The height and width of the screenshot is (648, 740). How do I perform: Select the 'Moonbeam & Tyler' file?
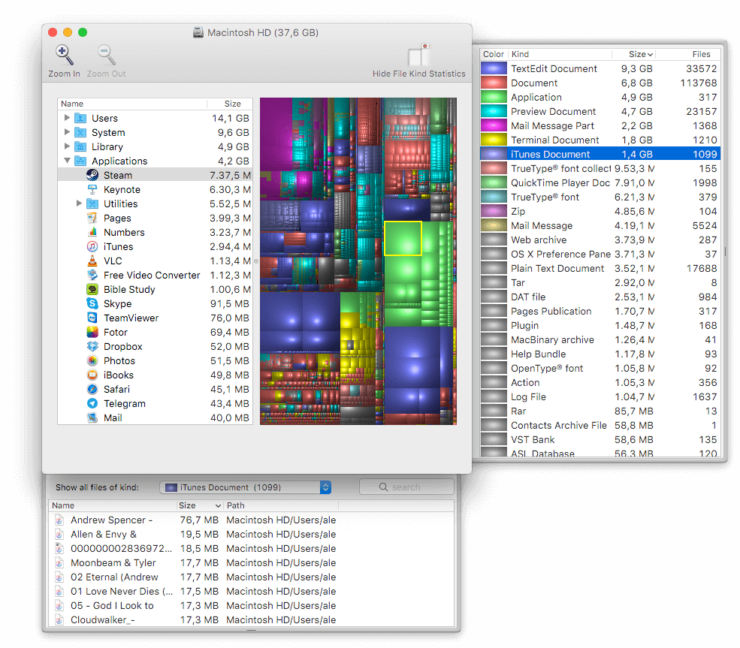(252, 563)
